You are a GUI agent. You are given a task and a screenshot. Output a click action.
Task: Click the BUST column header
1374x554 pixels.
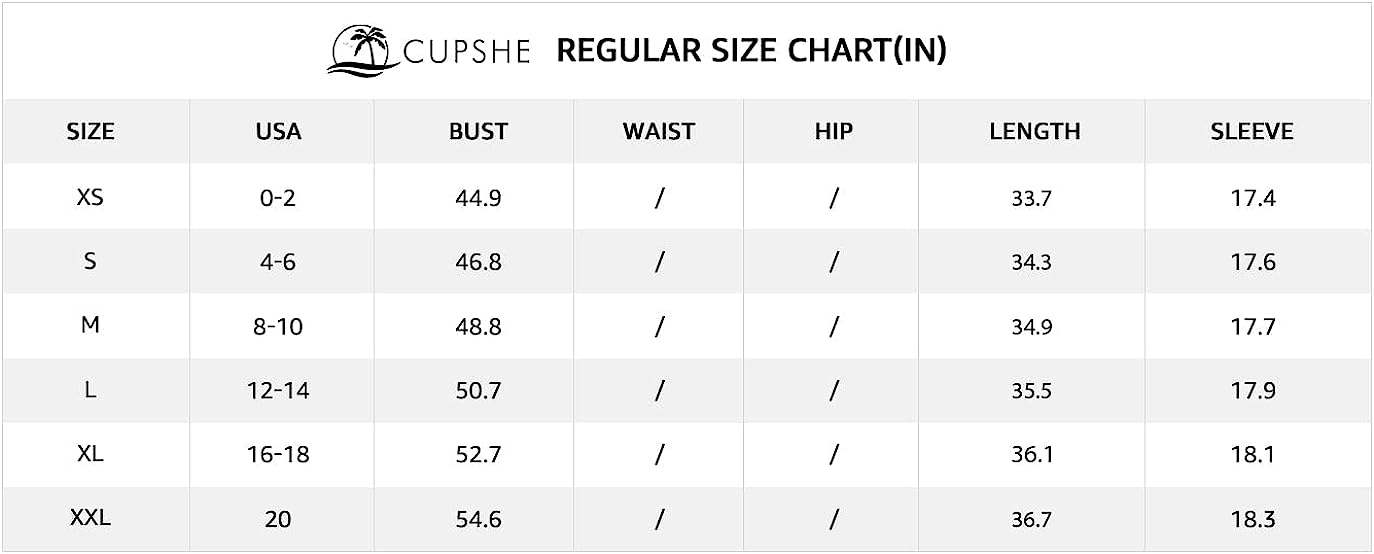tap(478, 131)
